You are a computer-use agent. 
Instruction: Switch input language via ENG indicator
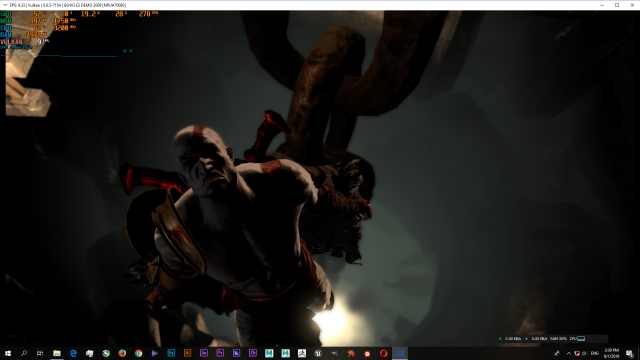click(595, 353)
